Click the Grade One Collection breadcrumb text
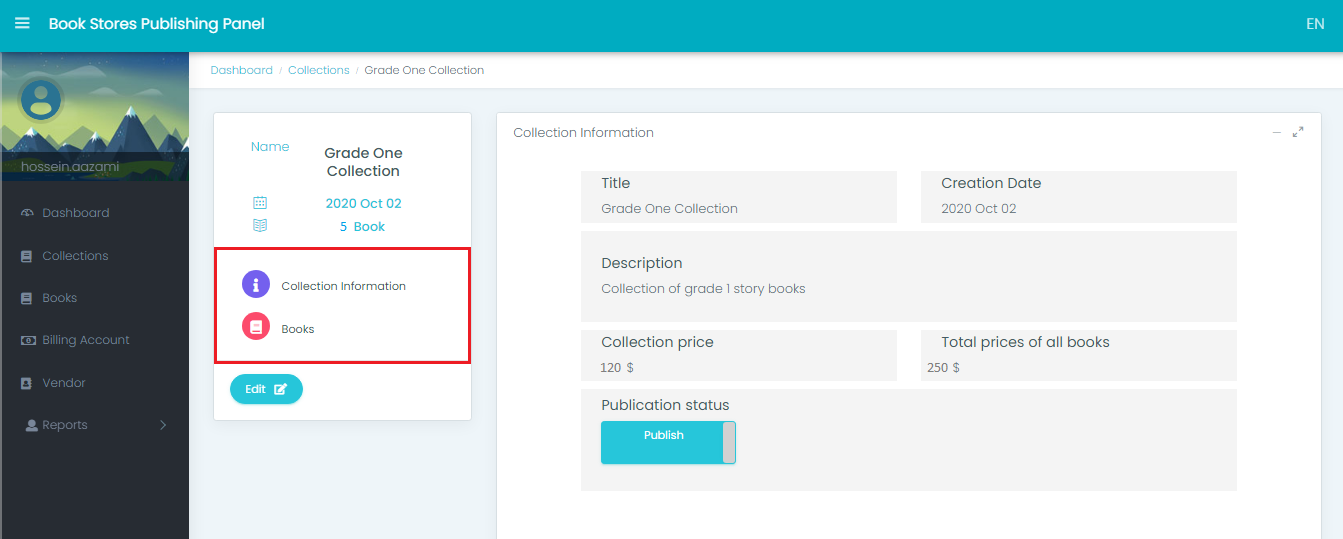Viewport: 1343px width, 539px height. coord(424,70)
